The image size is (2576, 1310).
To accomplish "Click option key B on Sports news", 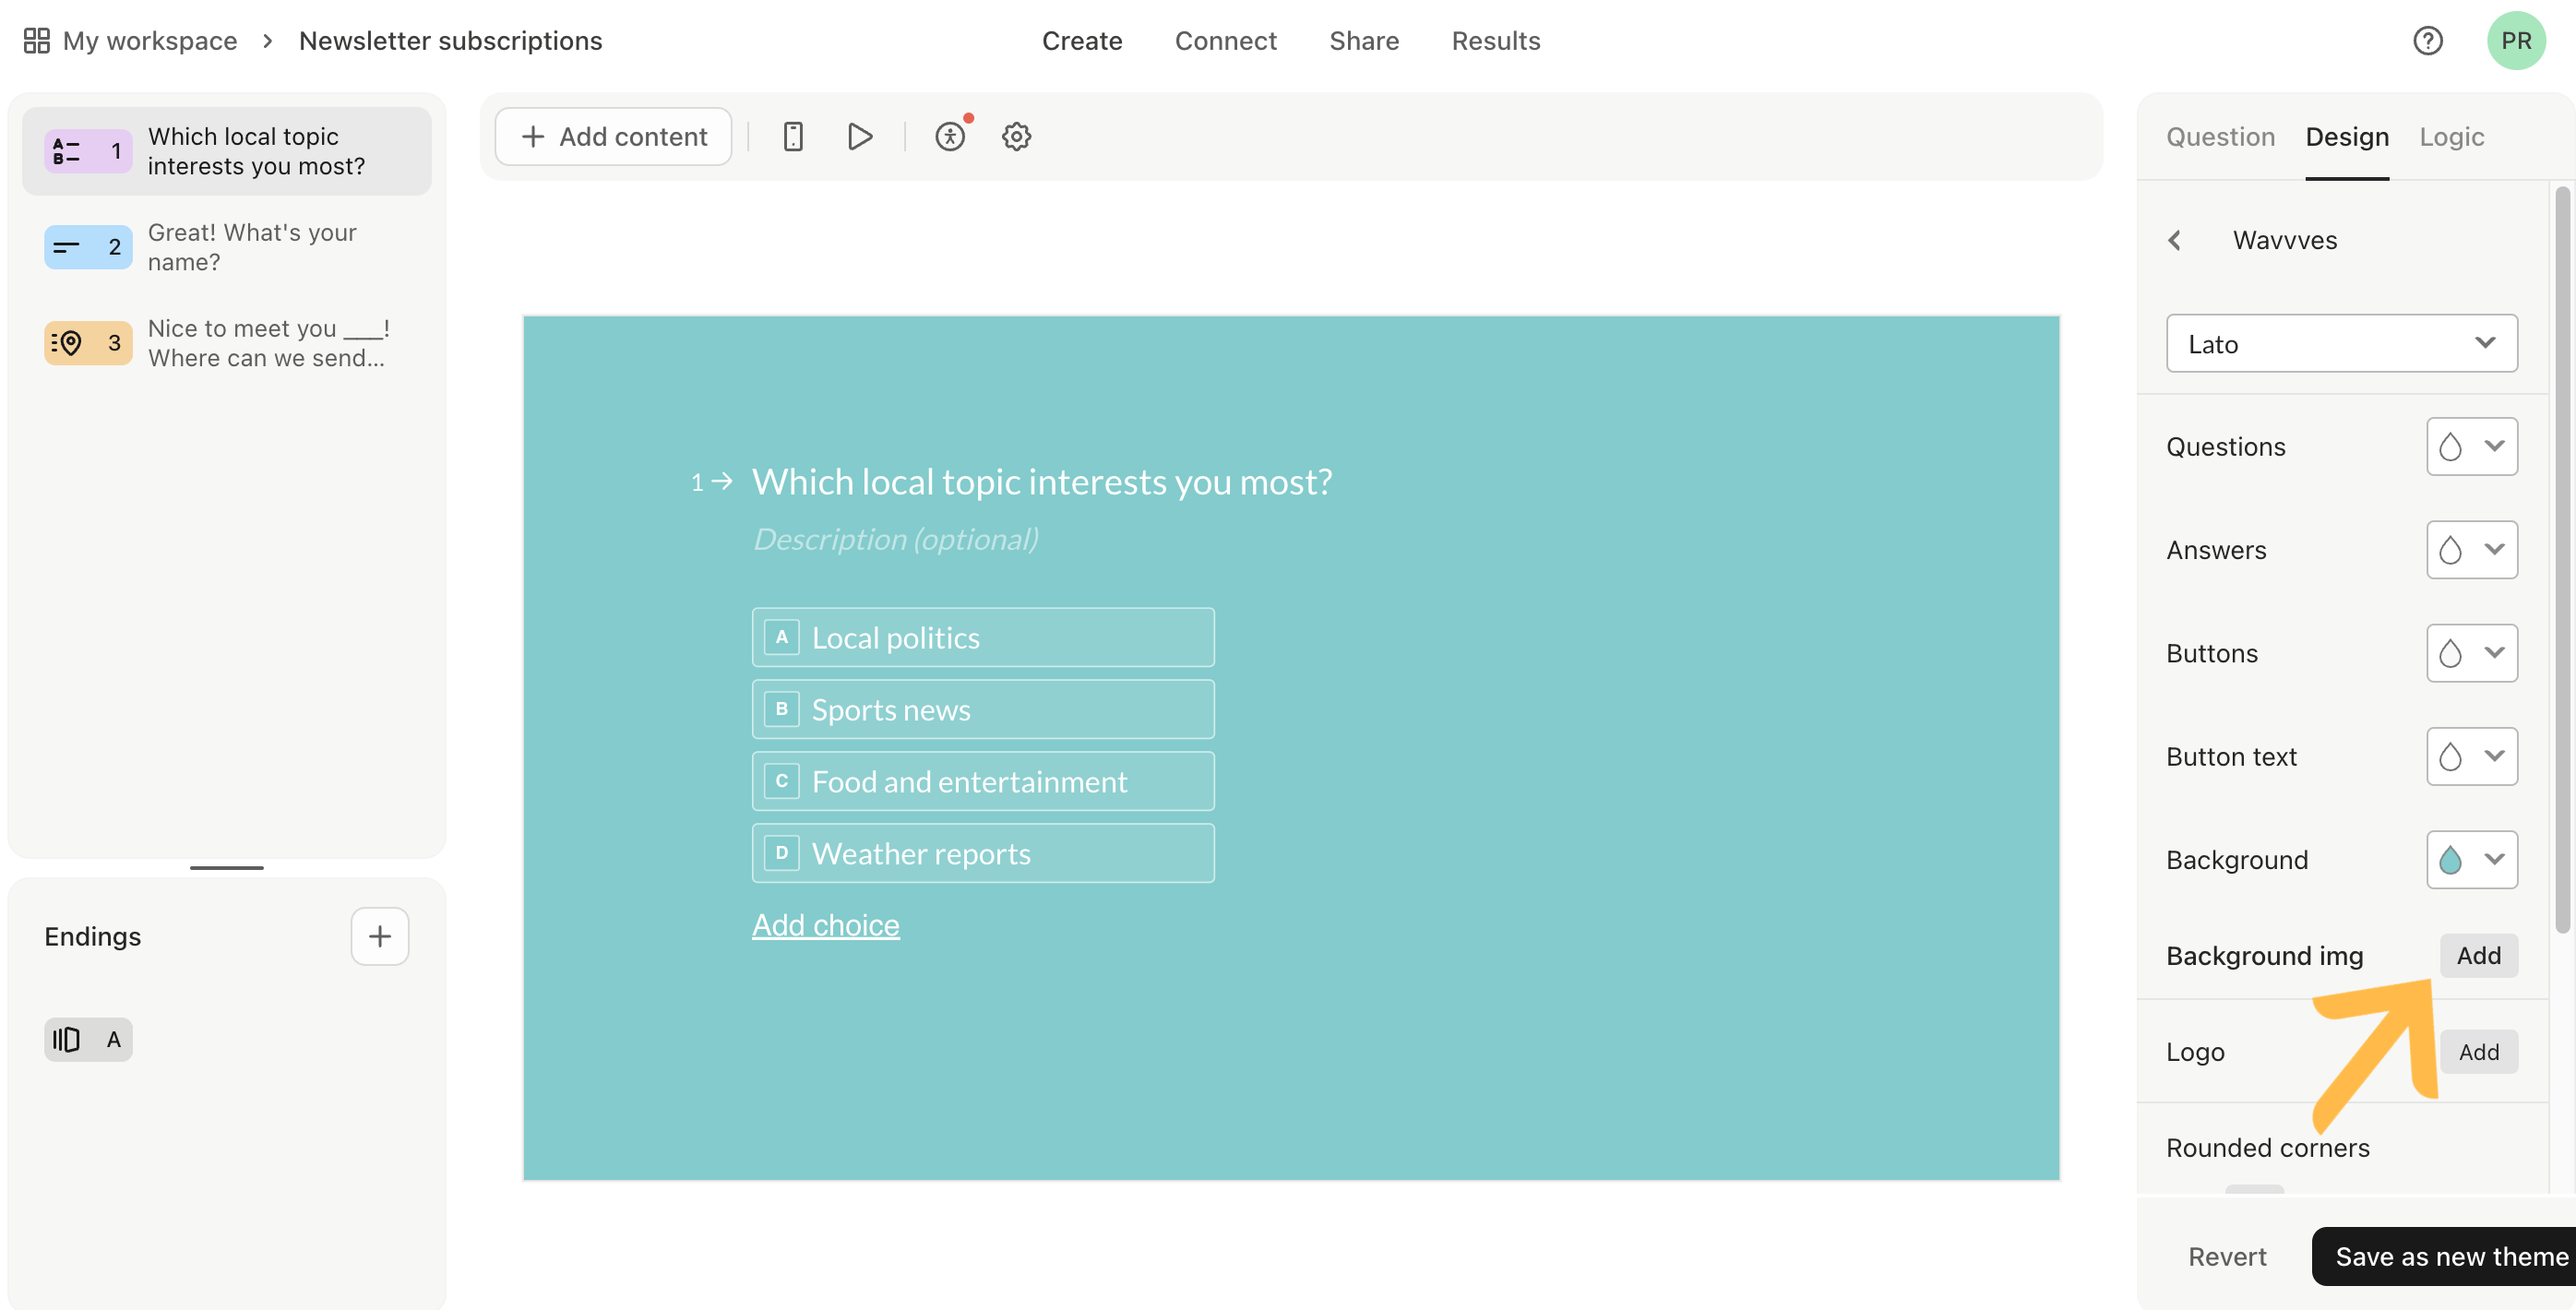I will [x=782, y=709].
